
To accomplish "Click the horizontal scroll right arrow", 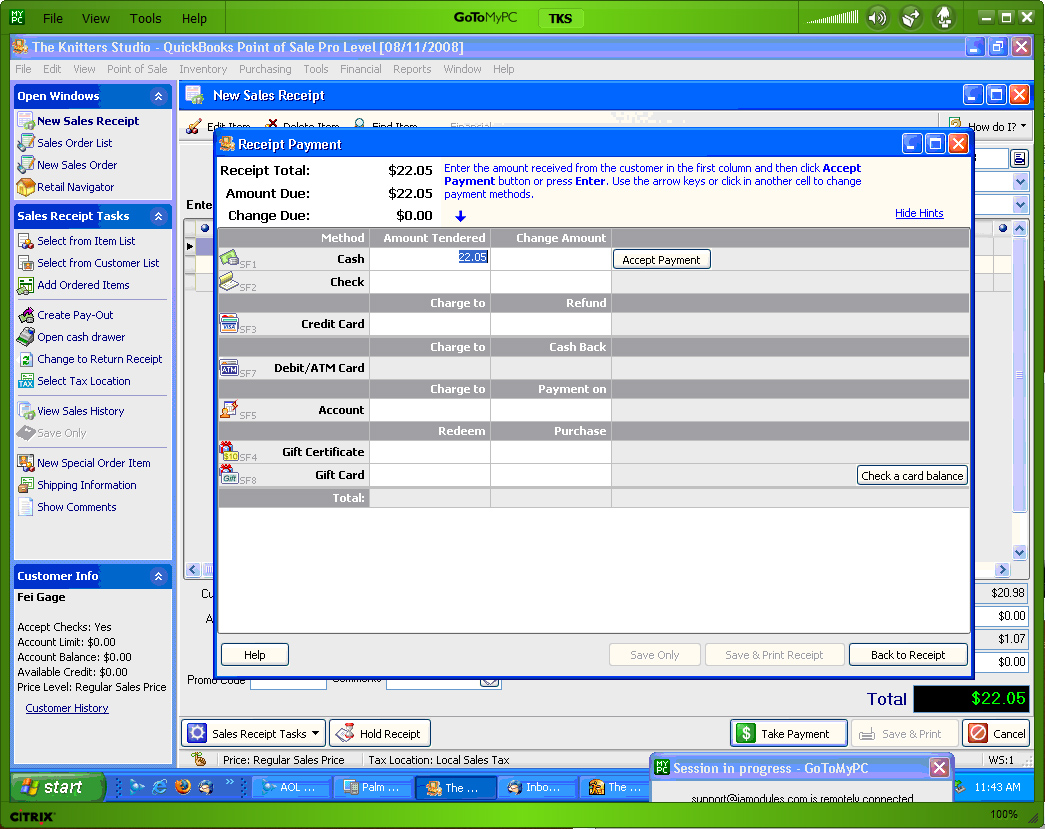I will (x=1002, y=570).
